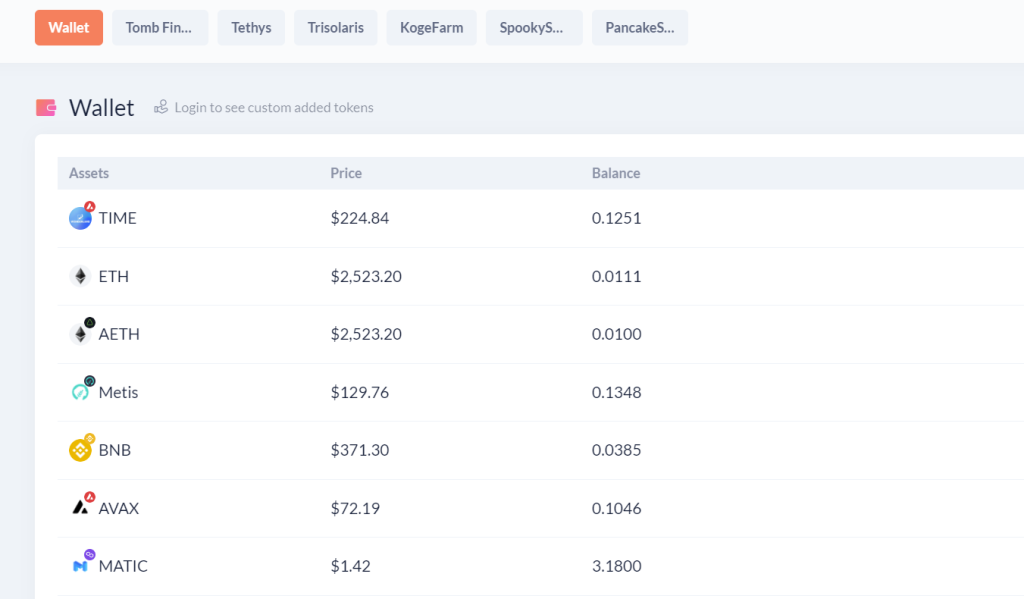Click the 3.1800 MATIC balance
This screenshot has width=1024, height=599.
pyautogui.click(x=616, y=566)
